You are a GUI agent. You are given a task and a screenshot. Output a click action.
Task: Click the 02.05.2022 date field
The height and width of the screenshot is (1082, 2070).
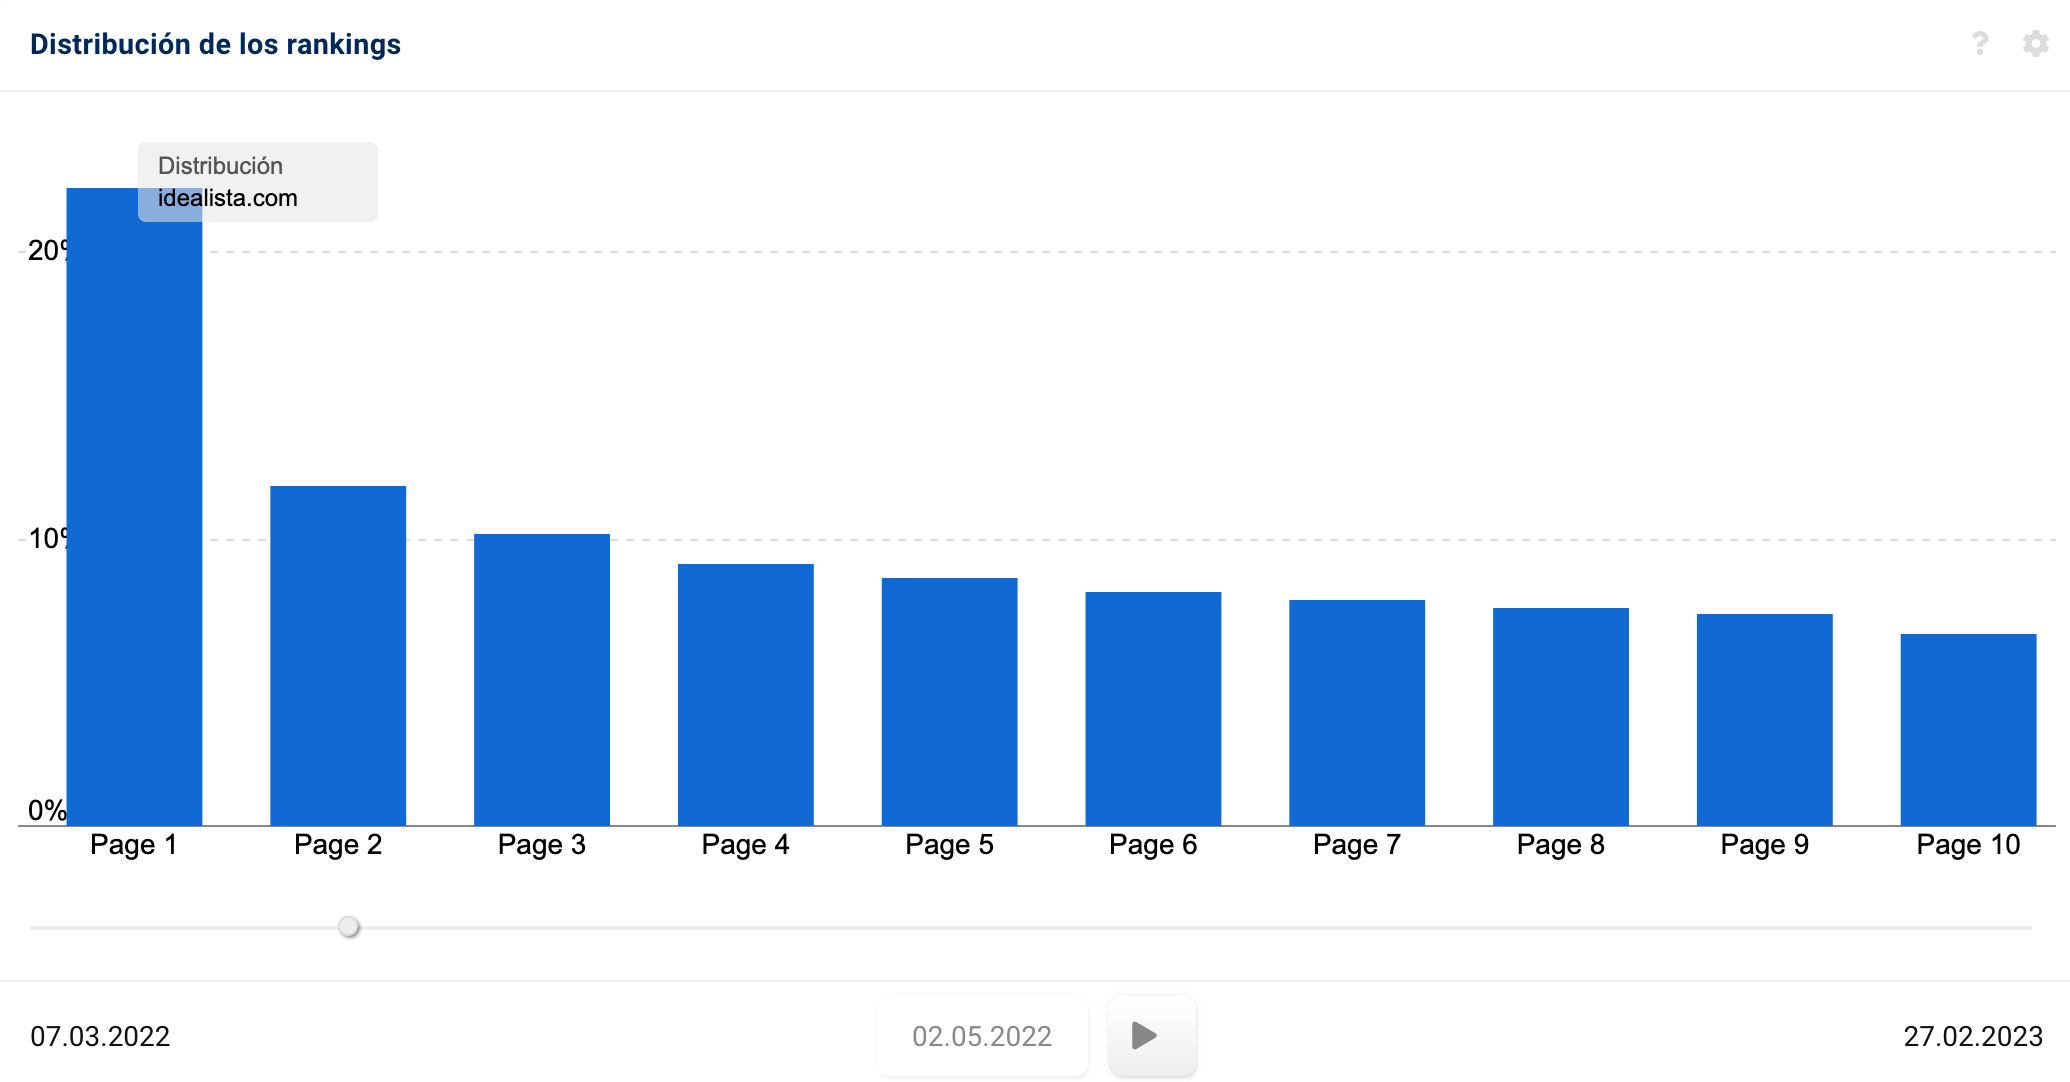[981, 1036]
